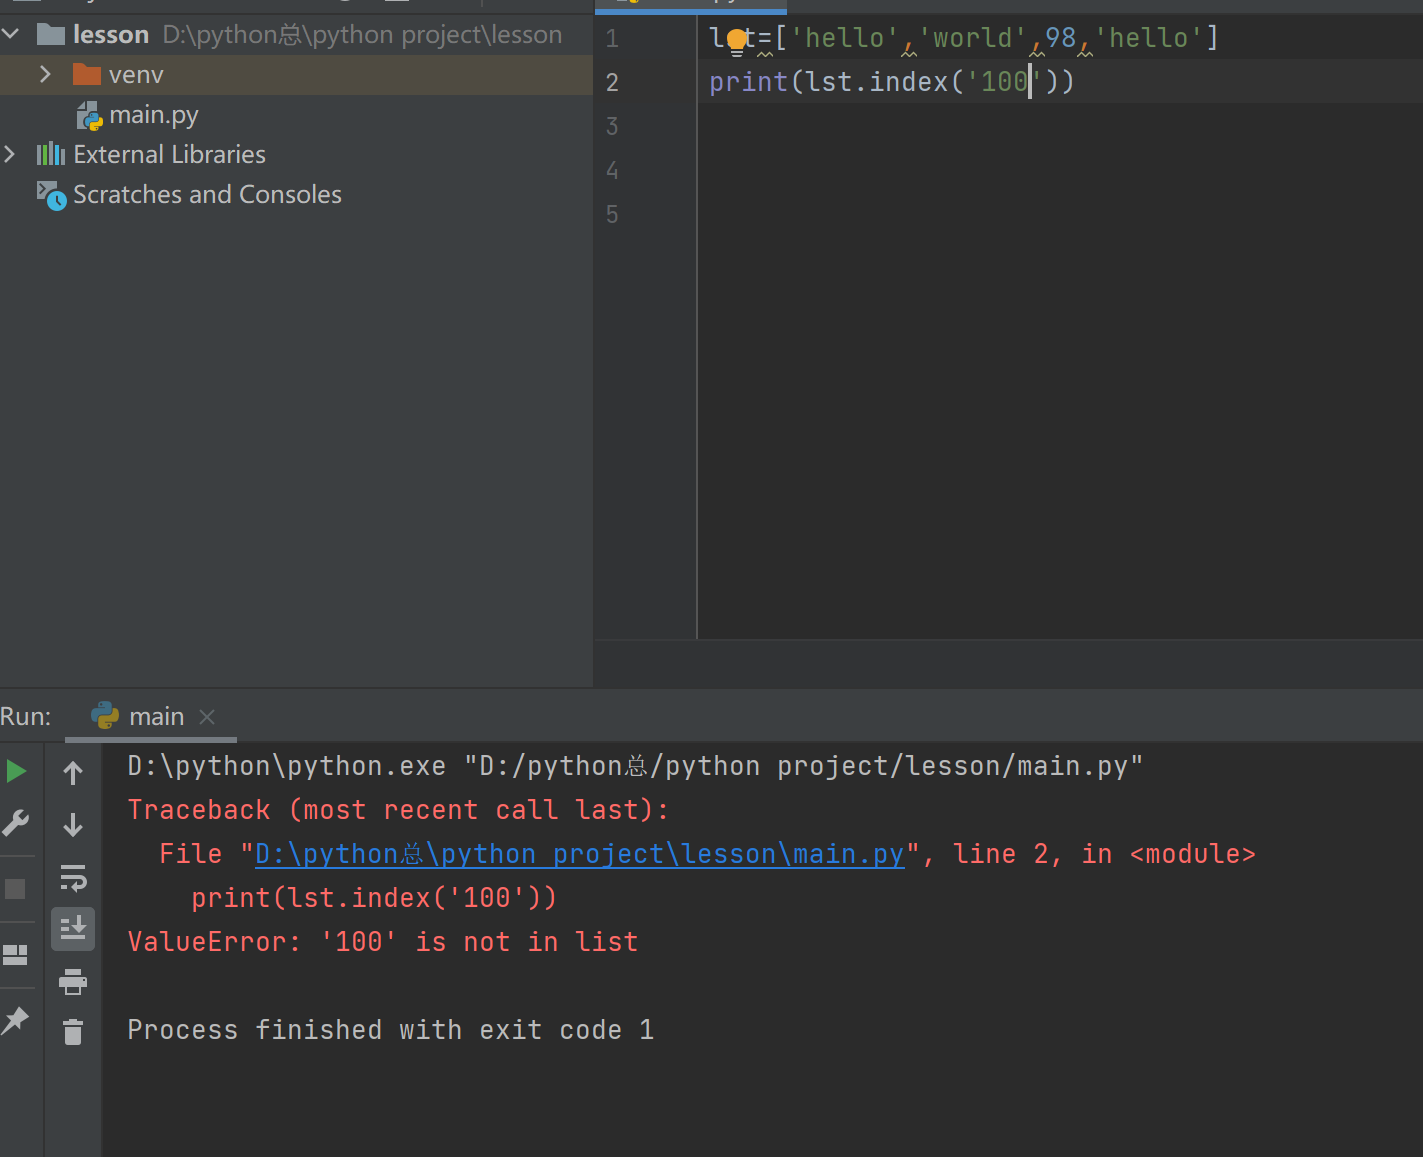Jump up the stack trace with the up arrow
Screen dimensions: 1423x1157
[73, 772]
